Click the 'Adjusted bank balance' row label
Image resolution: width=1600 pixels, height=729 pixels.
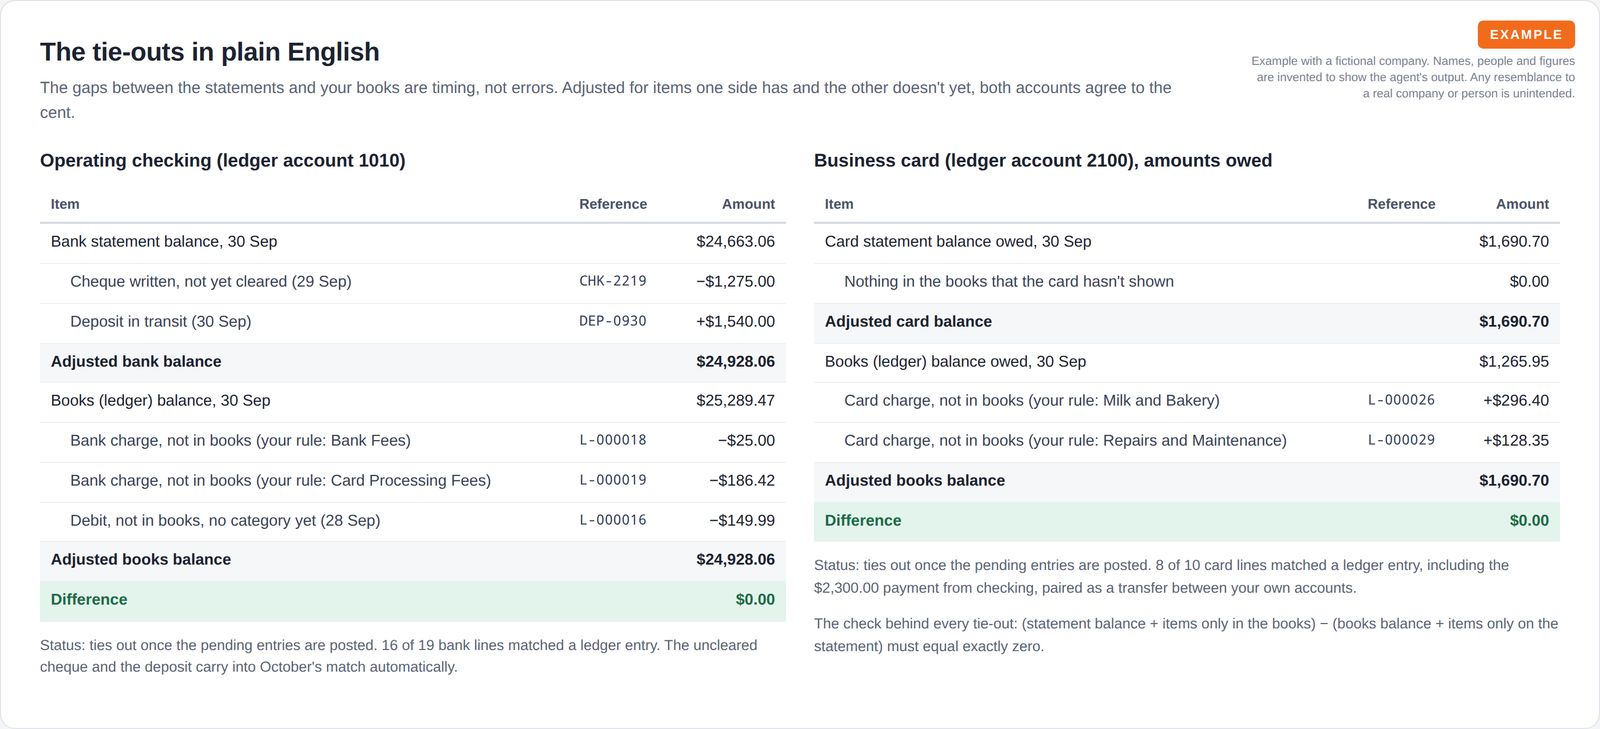[136, 361]
